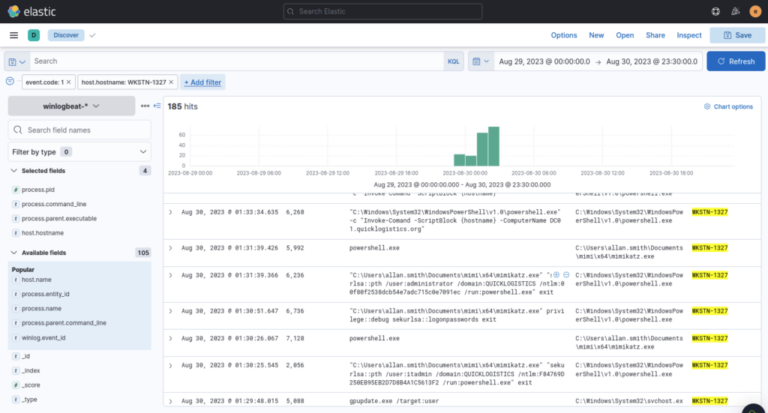
Task: Click the Add filter link
Action: (203, 82)
